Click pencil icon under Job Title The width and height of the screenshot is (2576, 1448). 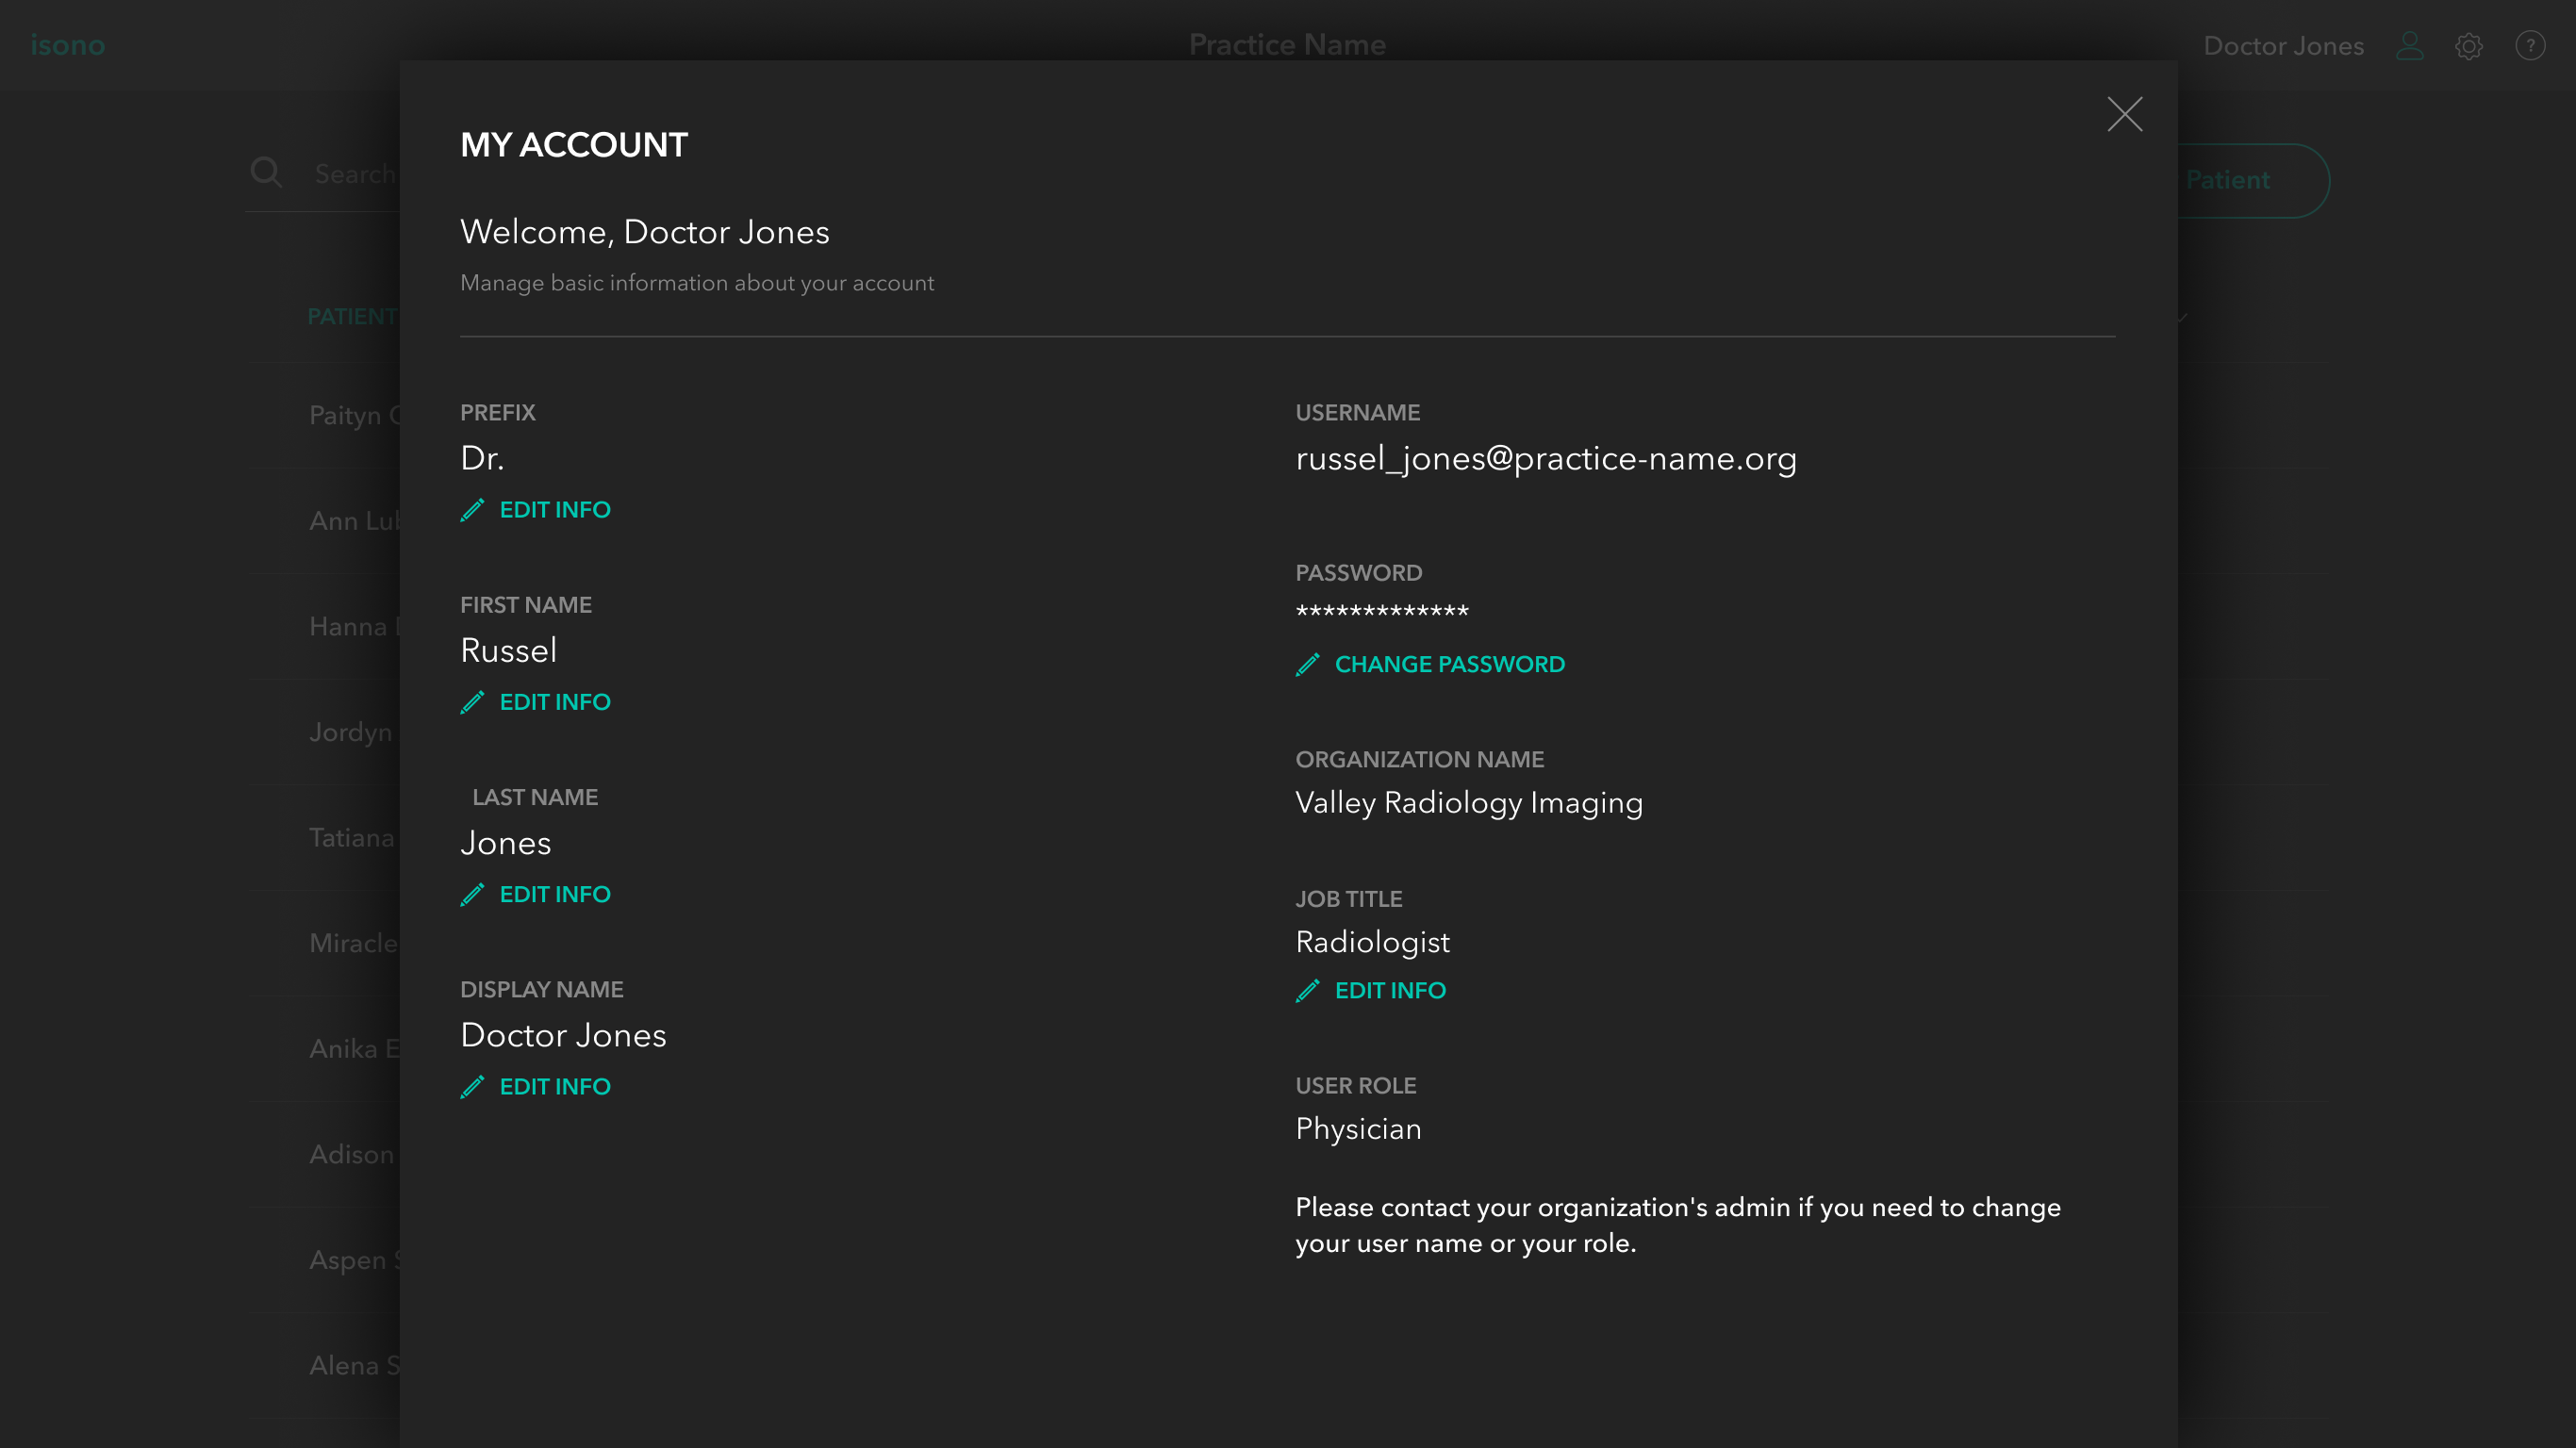1307,991
